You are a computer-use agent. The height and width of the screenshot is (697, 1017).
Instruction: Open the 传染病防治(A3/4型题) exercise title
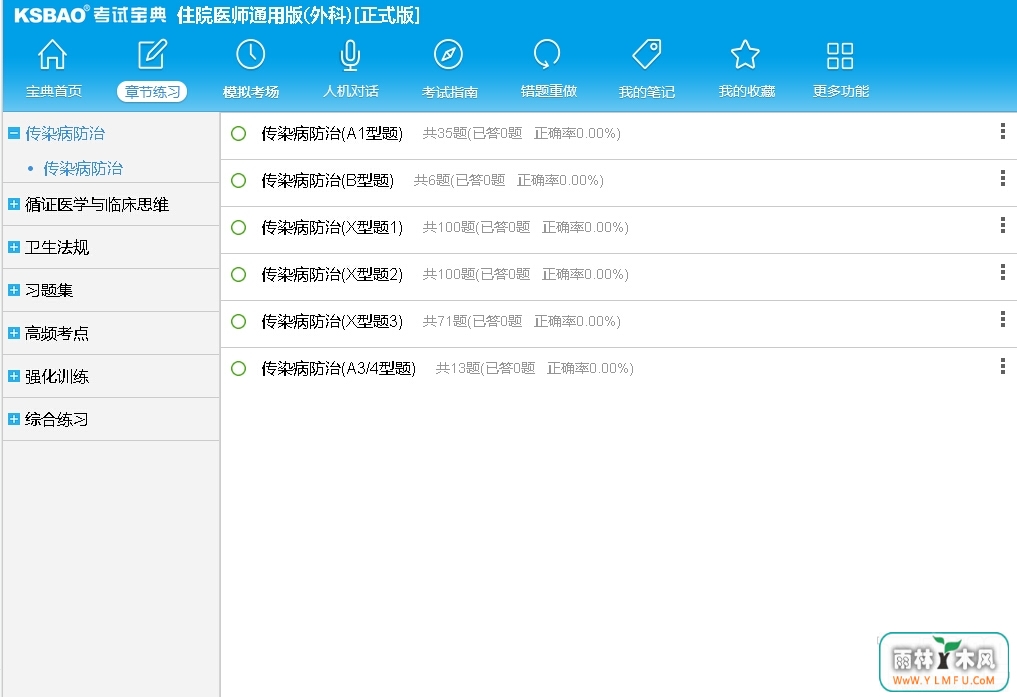click(x=339, y=368)
